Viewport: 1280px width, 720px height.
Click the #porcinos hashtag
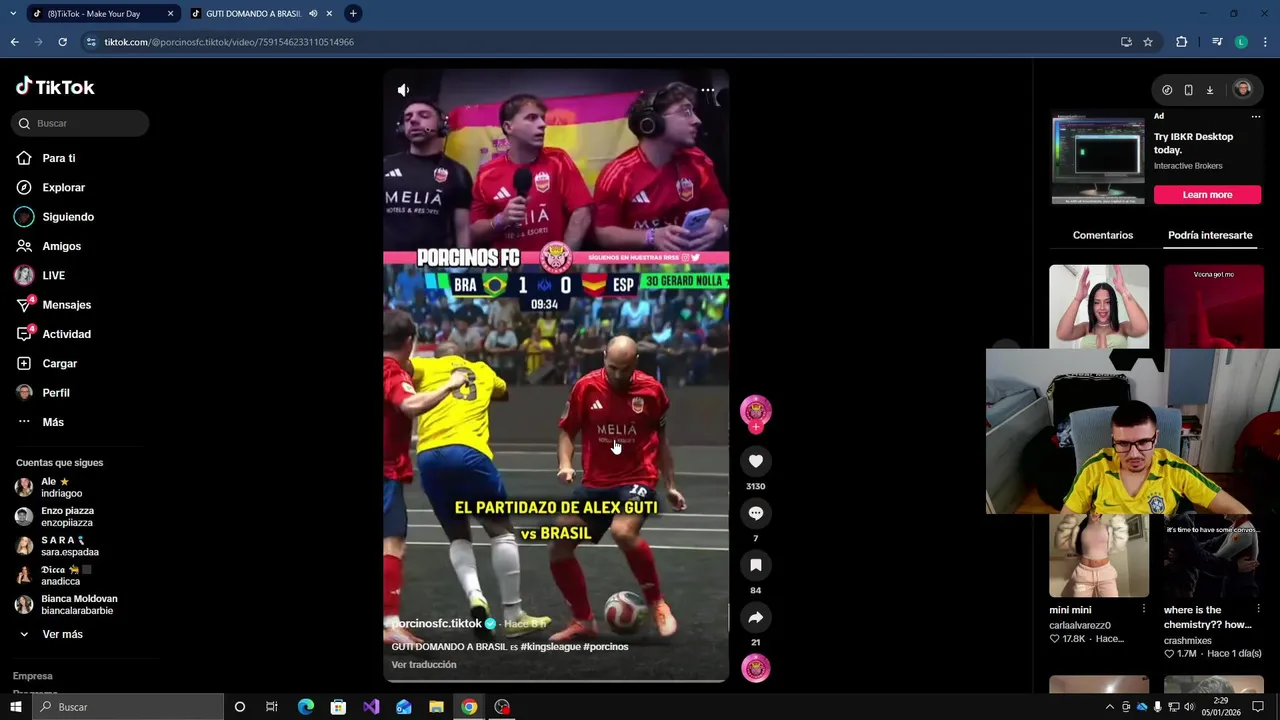click(606, 647)
